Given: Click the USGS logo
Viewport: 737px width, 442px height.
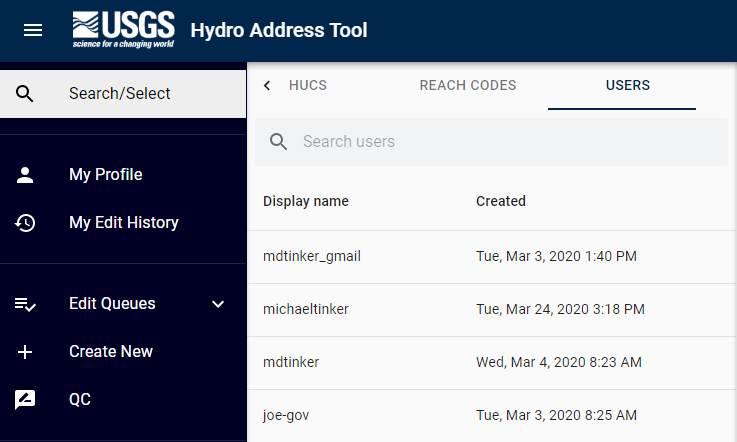Looking at the screenshot, I should 123,30.
